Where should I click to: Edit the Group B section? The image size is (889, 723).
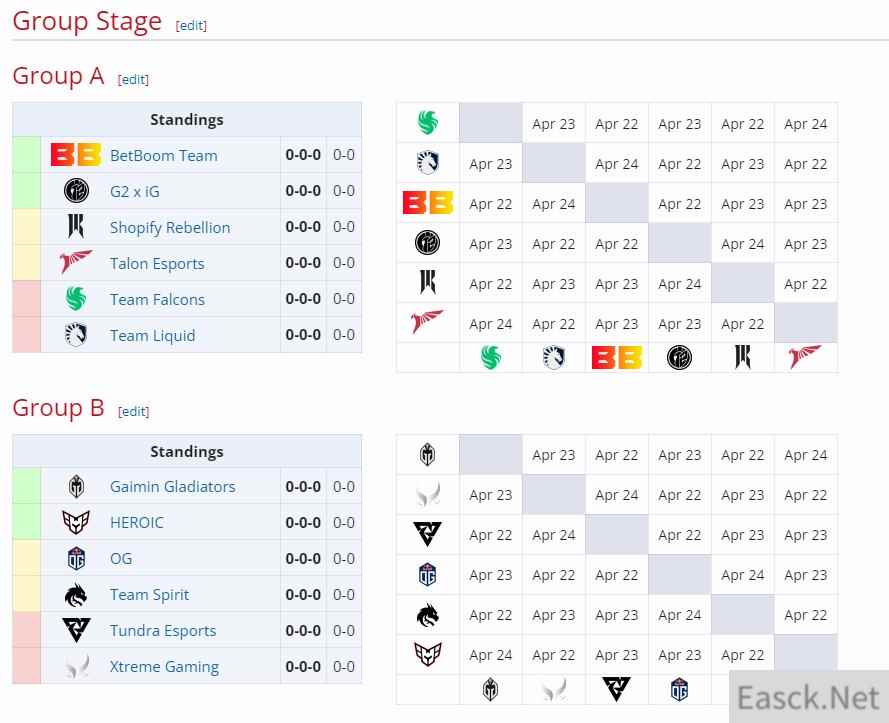pyautogui.click(x=133, y=411)
